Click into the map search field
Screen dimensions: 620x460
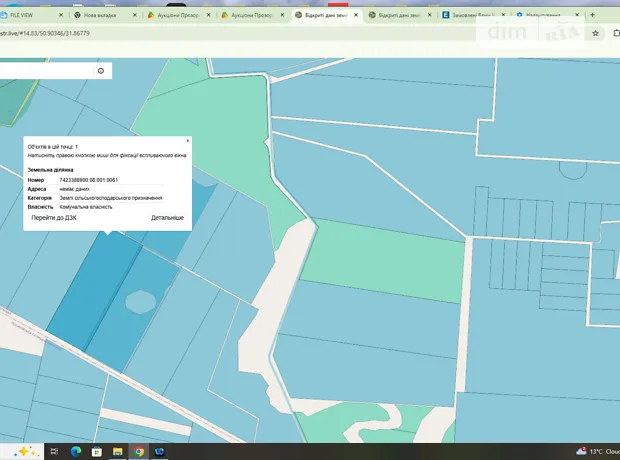45,71
